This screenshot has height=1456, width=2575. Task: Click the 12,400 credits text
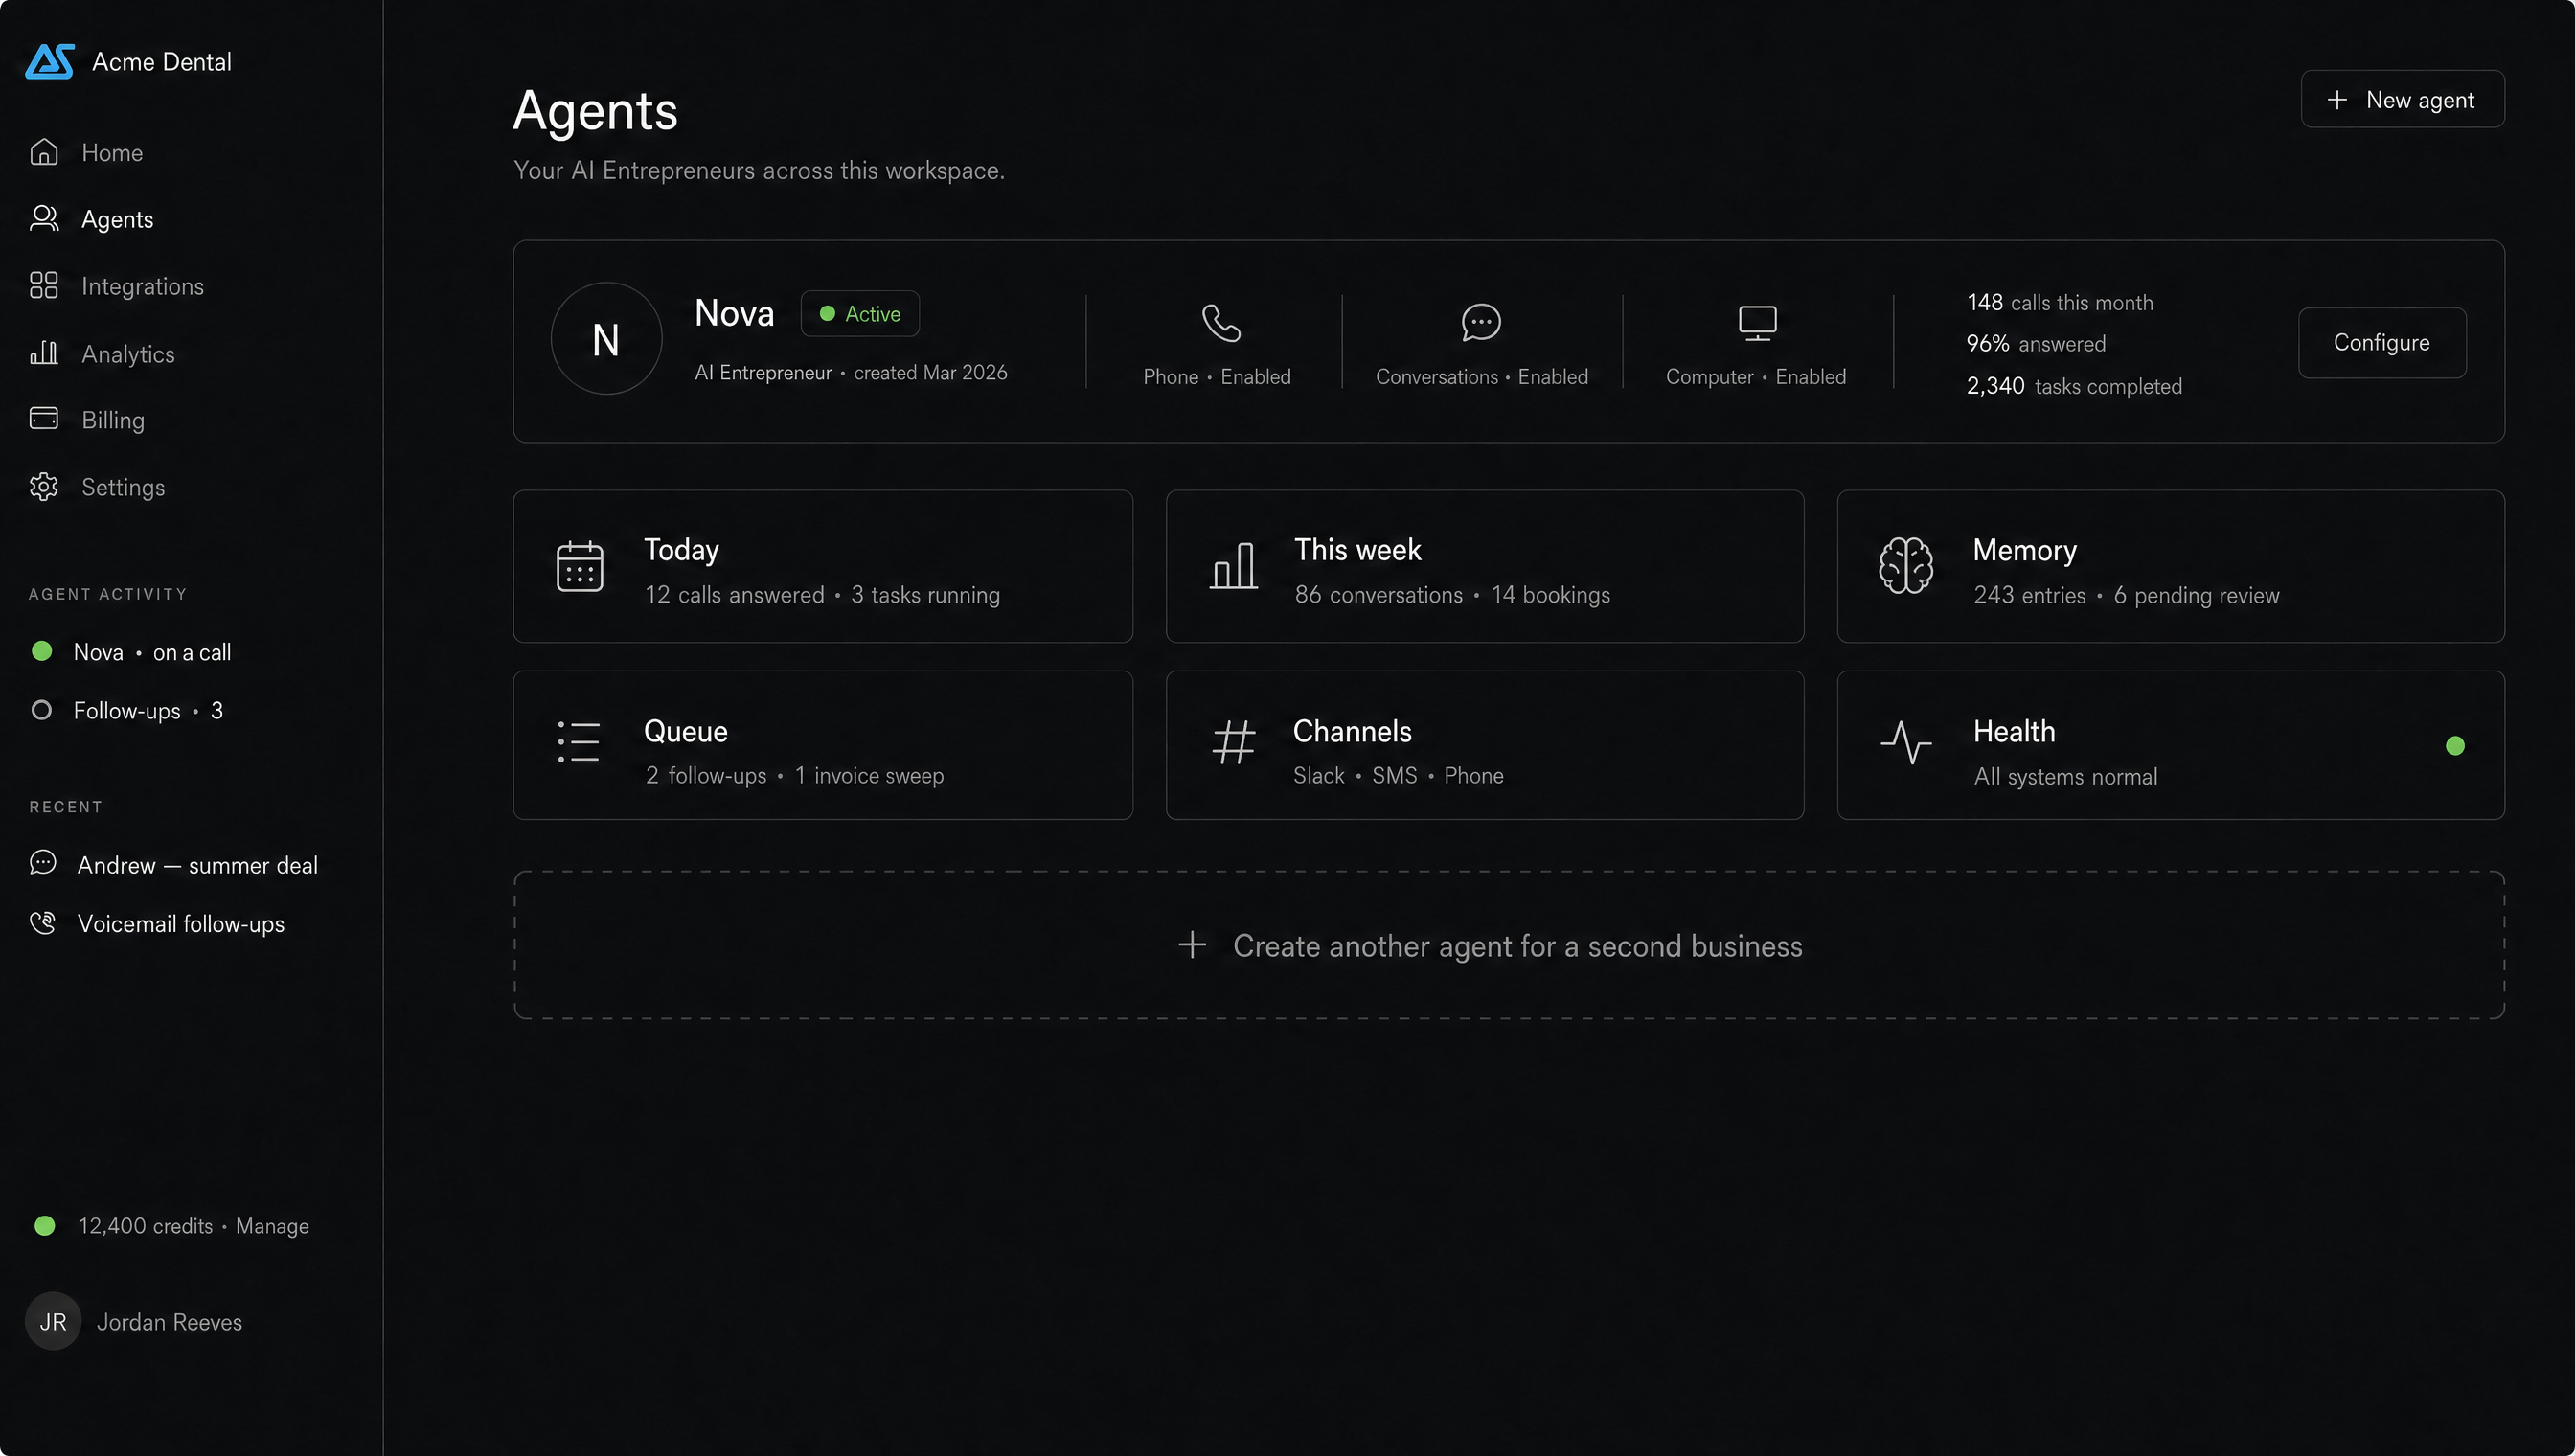tap(145, 1226)
